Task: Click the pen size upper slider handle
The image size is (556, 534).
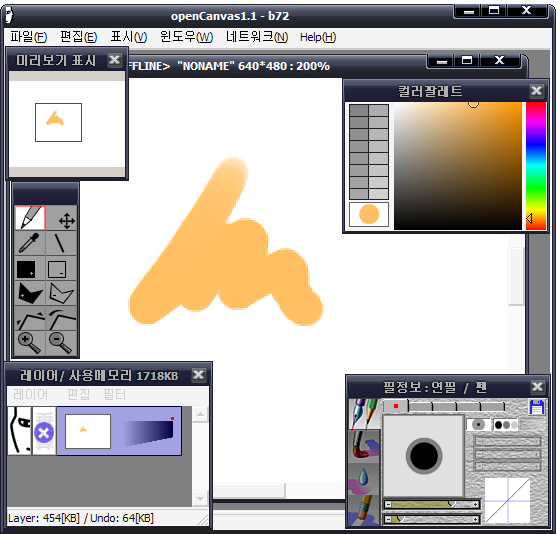Action: 452,504
